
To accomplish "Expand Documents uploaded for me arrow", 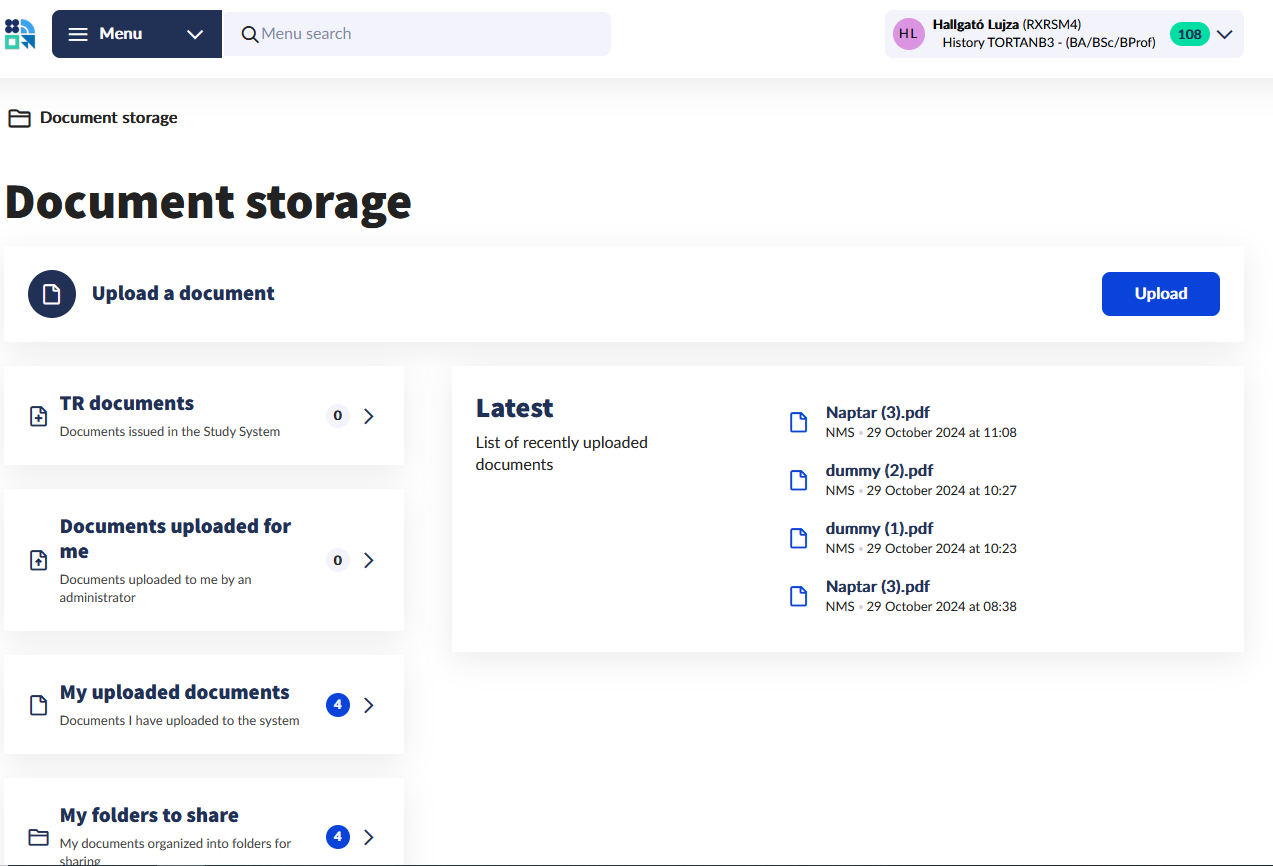I will click(x=369, y=560).
